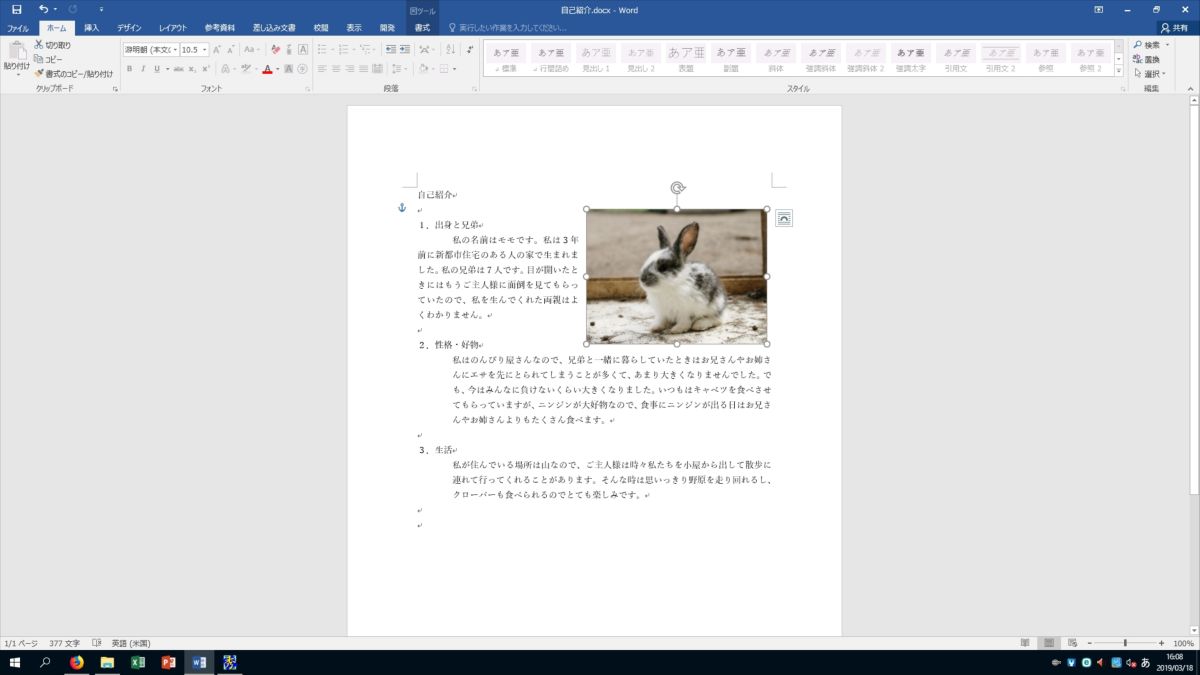
Task: Decrease font size with shrink font icon
Action: click(x=232, y=49)
